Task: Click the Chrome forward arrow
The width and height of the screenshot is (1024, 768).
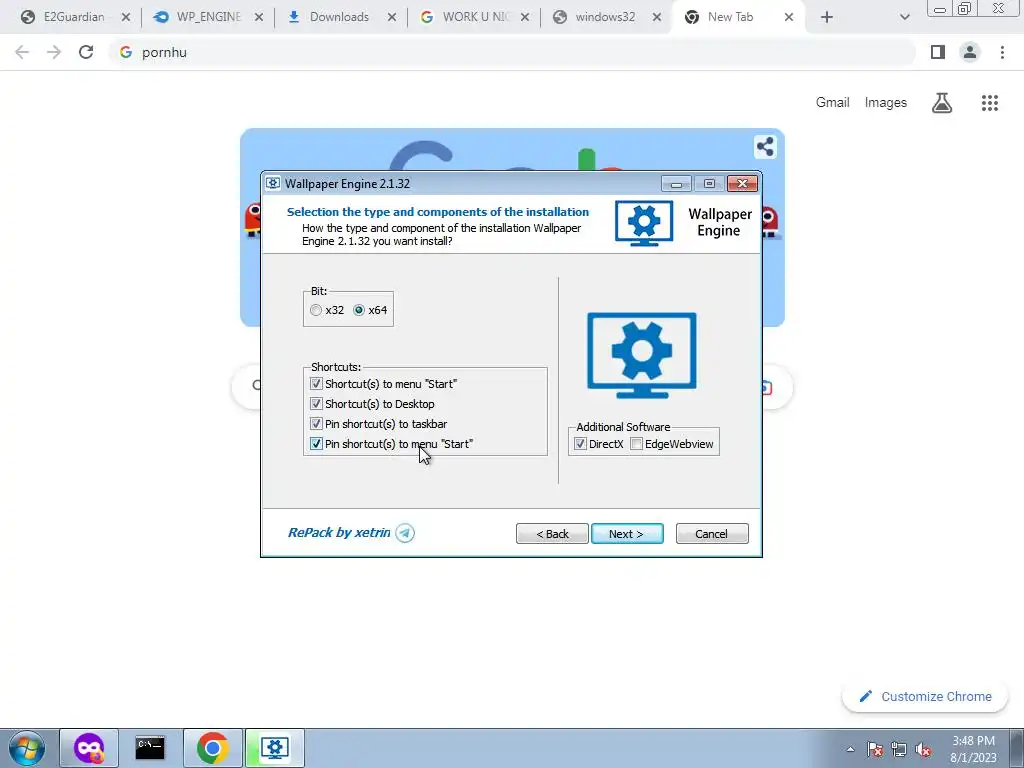Action: click(x=54, y=52)
